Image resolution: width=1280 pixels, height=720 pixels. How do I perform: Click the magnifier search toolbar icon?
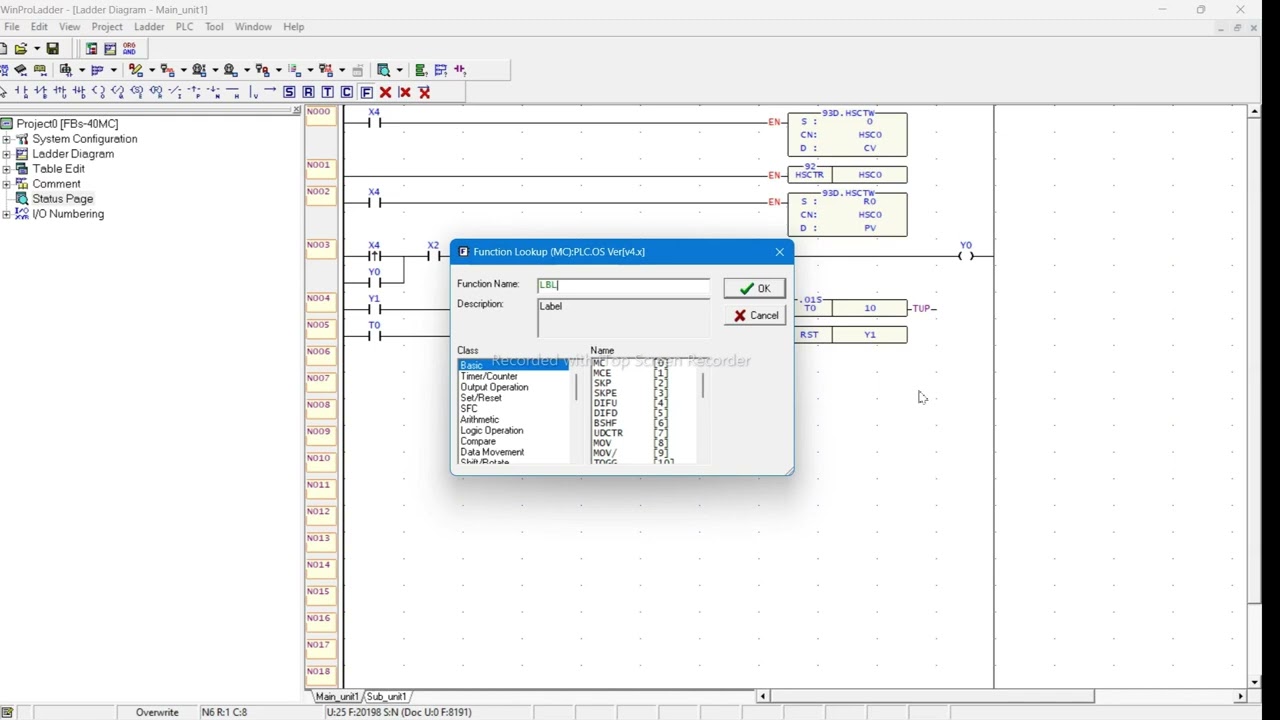click(x=383, y=70)
